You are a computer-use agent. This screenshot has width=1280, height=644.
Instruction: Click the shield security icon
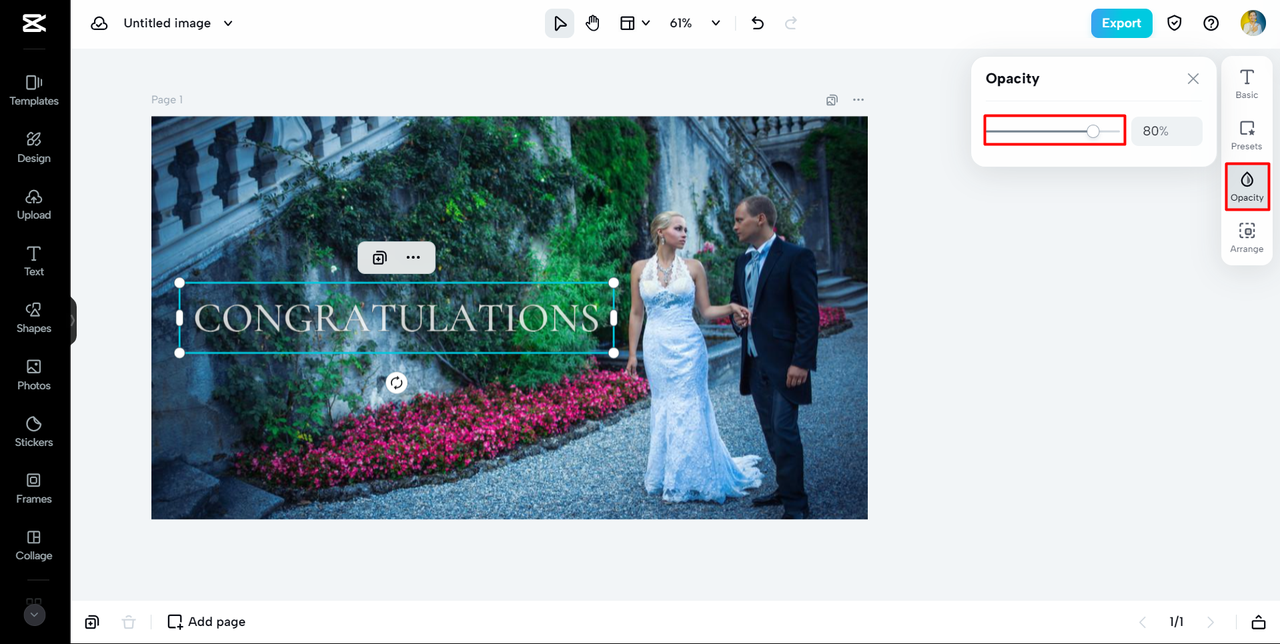1175,23
